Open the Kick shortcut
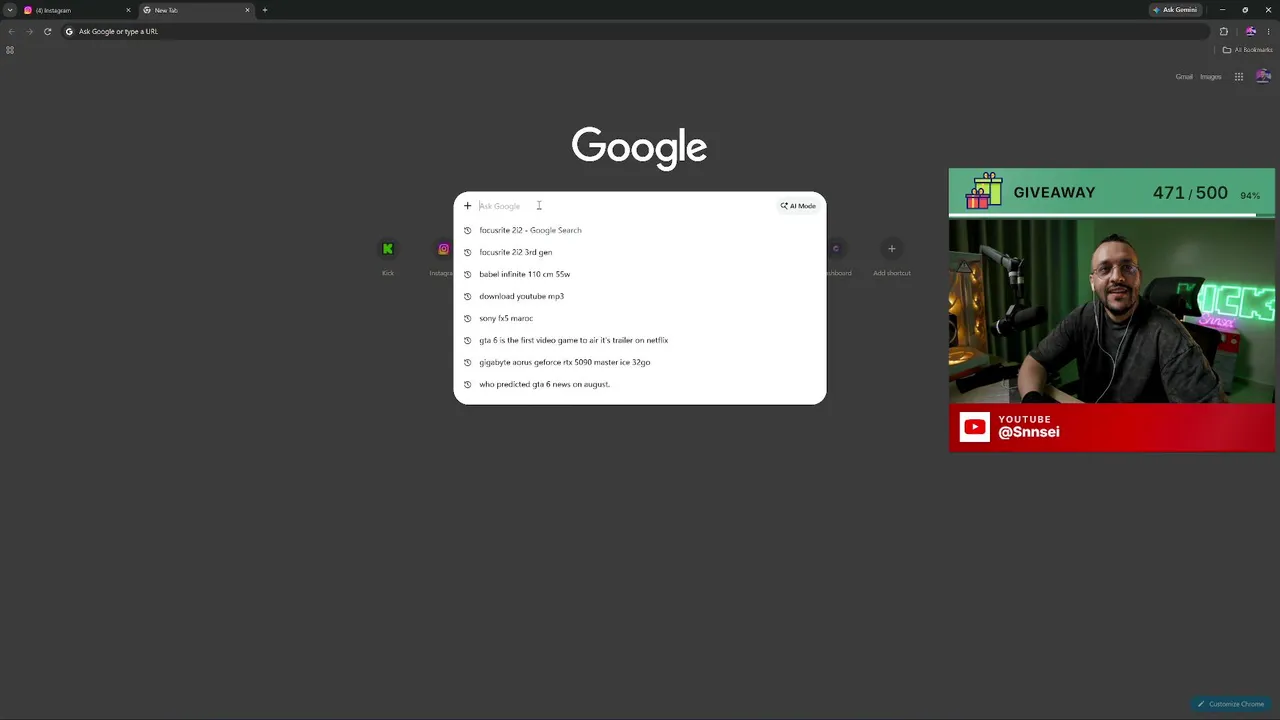Viewport: 1280px width, 720px height. [388, 256]
